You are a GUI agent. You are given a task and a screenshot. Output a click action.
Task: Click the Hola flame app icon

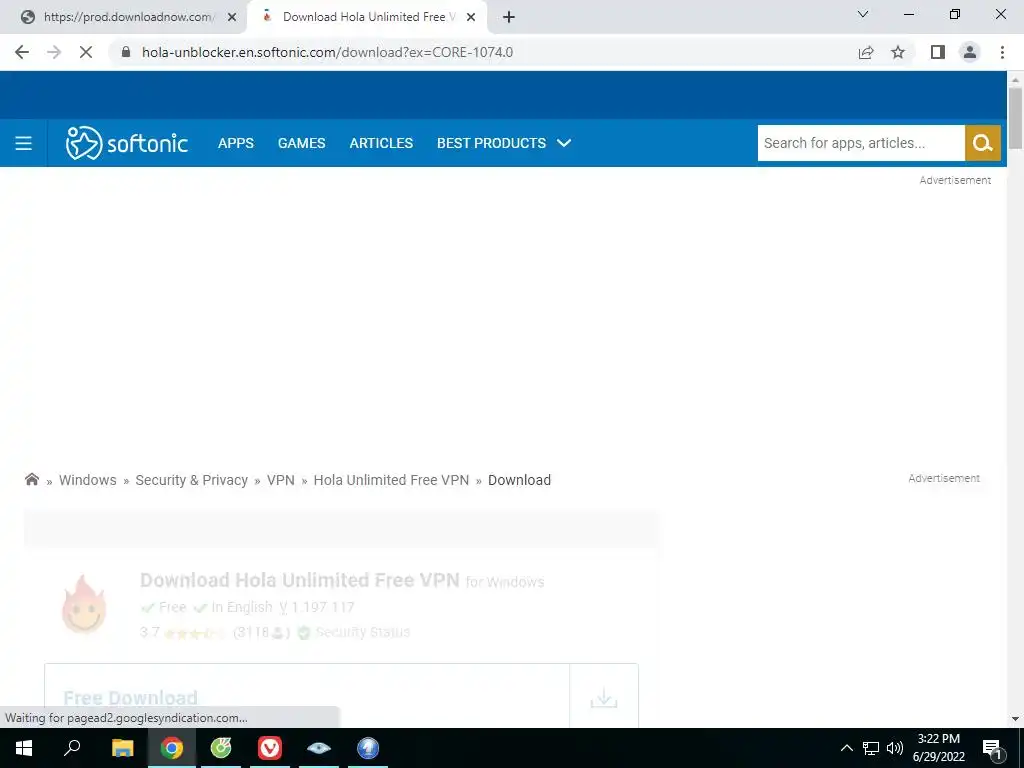click(84, 604)
